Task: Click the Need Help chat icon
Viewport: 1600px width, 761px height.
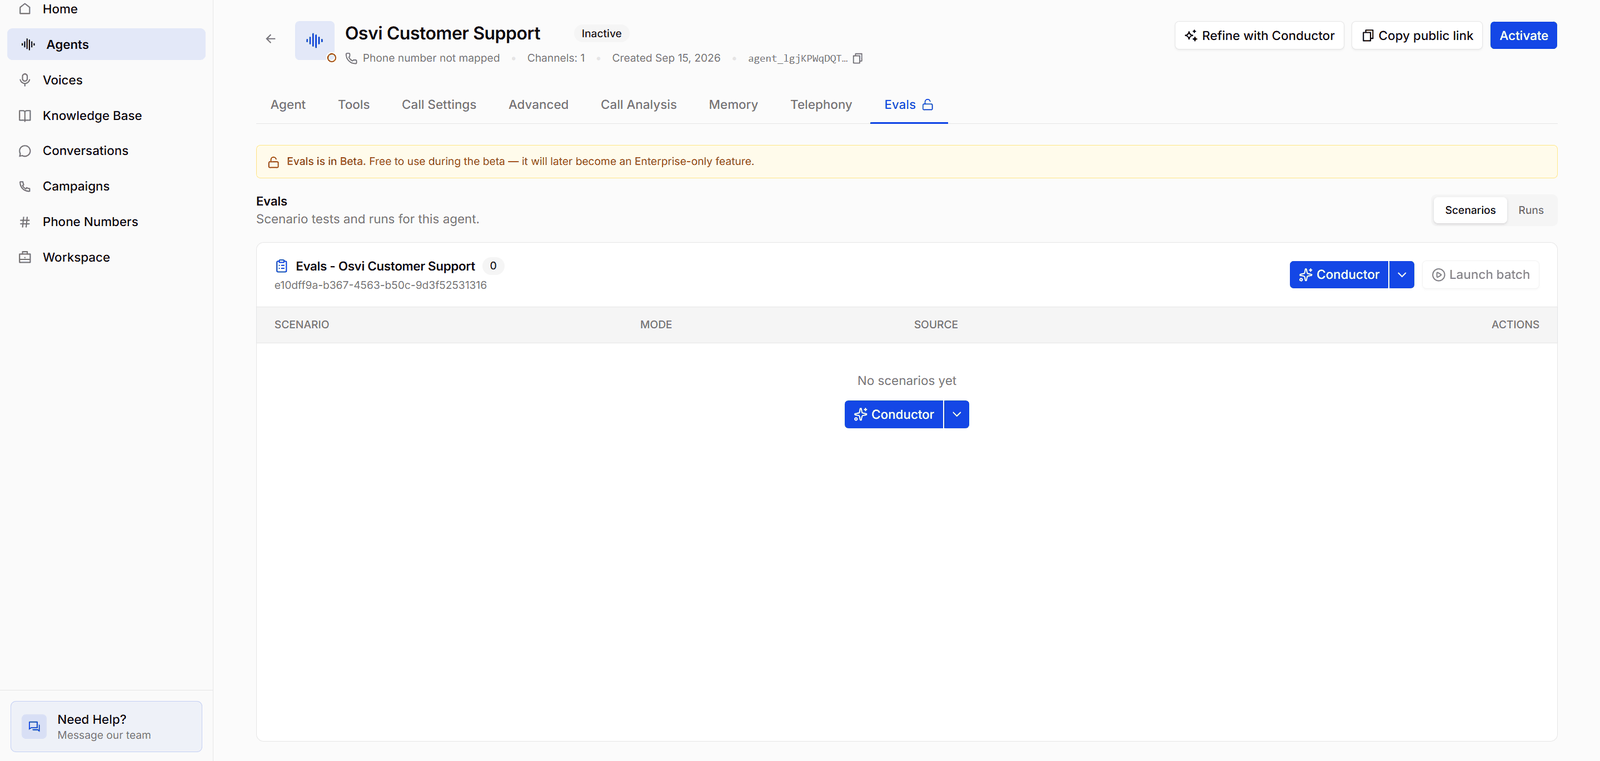Action: click(x=34, y=726)
